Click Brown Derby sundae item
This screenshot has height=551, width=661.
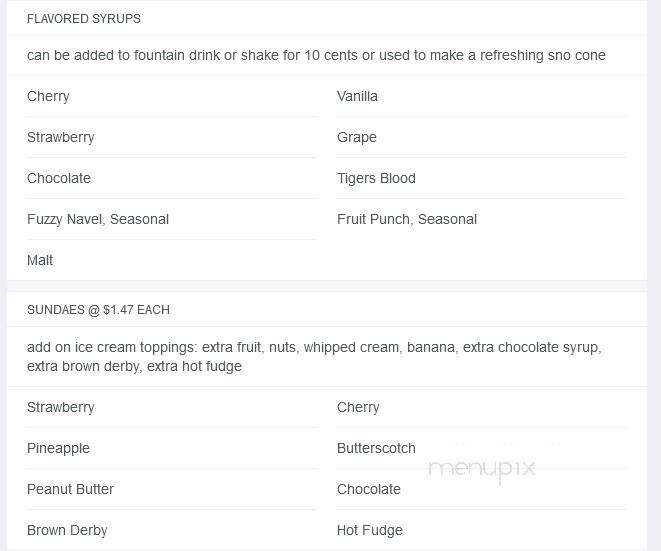[x=67, y=531]
